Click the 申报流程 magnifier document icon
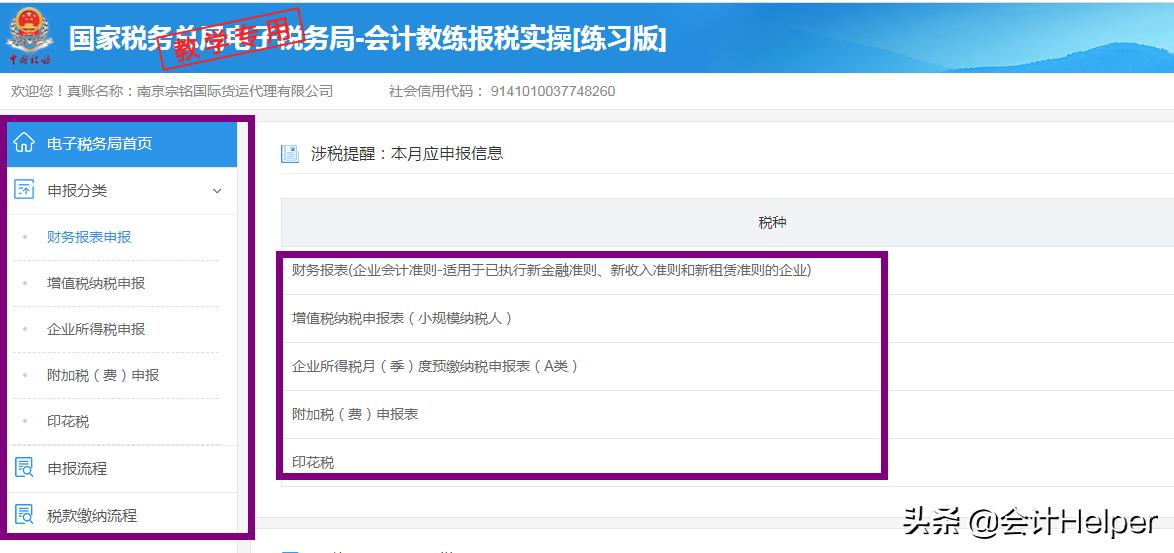The width and height of the screenshot is (1174, 553). 24,468
